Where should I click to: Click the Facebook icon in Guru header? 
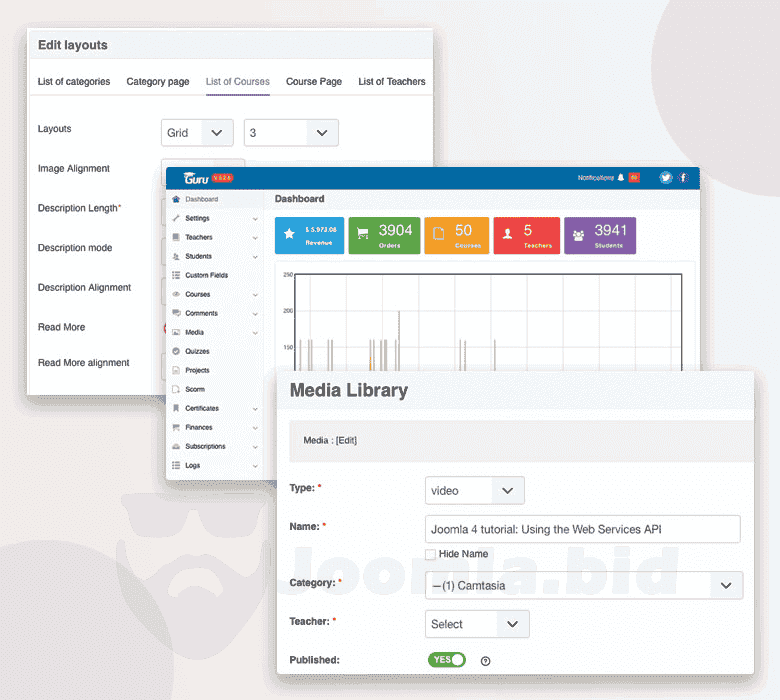[684, 178]
